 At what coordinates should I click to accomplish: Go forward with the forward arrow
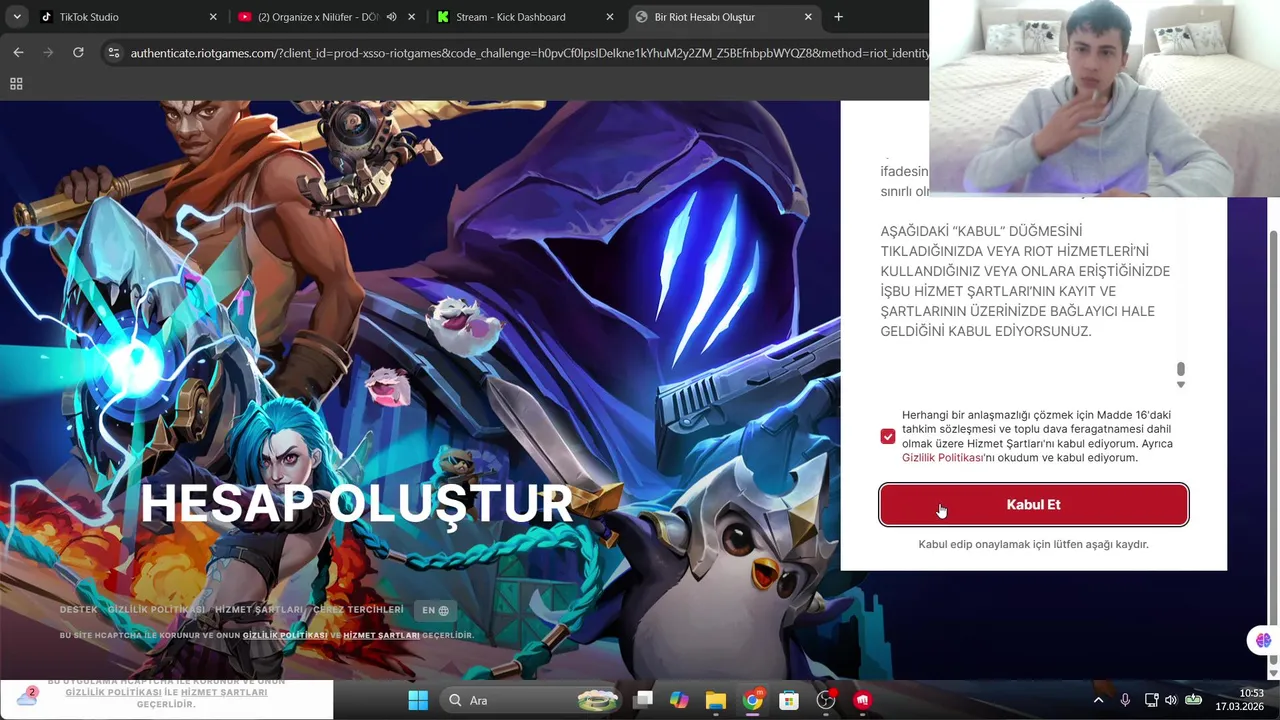point(48,52)
